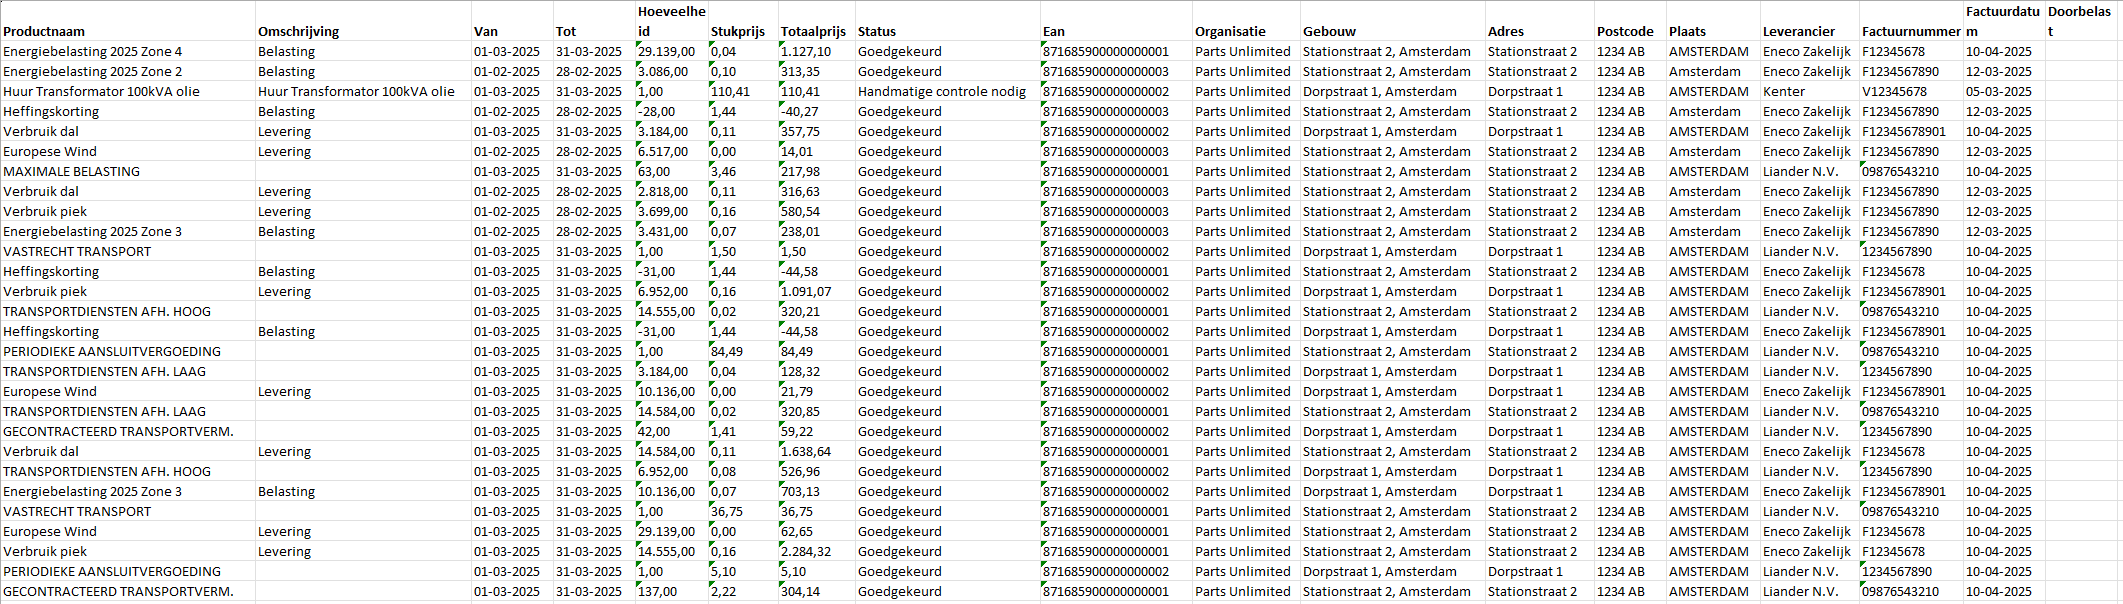Click the Postcode column header cell
Image resolution: width=2123 pixels, height=604 pixels.
coord(1625,31)
